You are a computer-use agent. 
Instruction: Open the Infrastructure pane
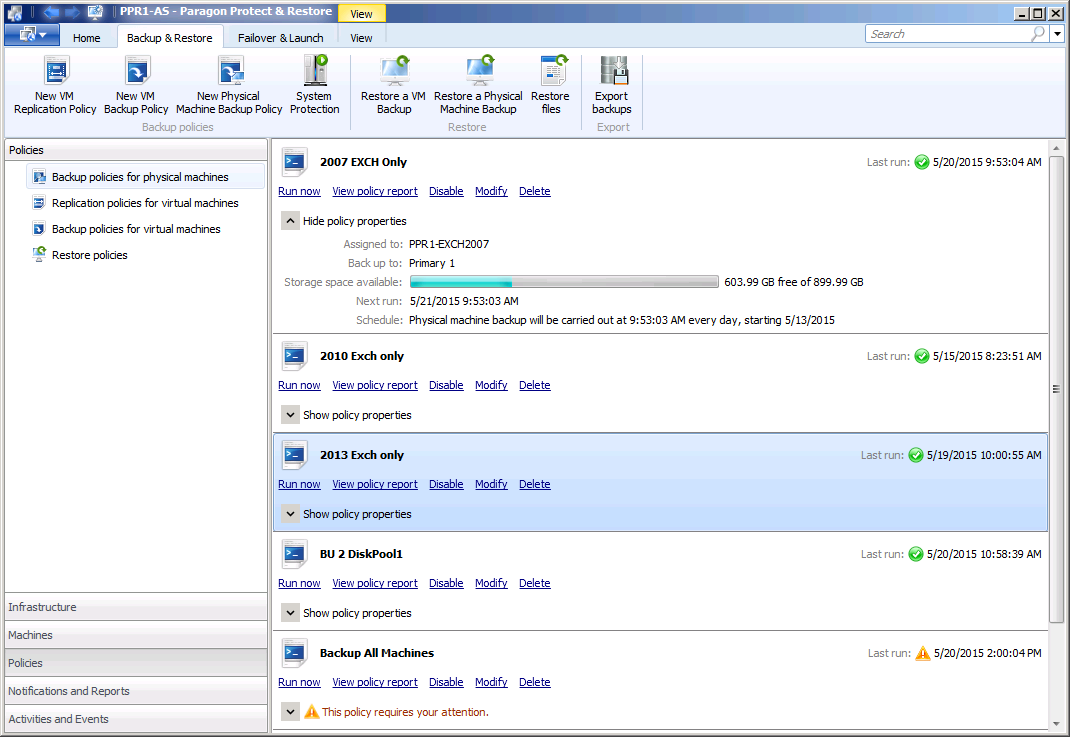(136, 607)
